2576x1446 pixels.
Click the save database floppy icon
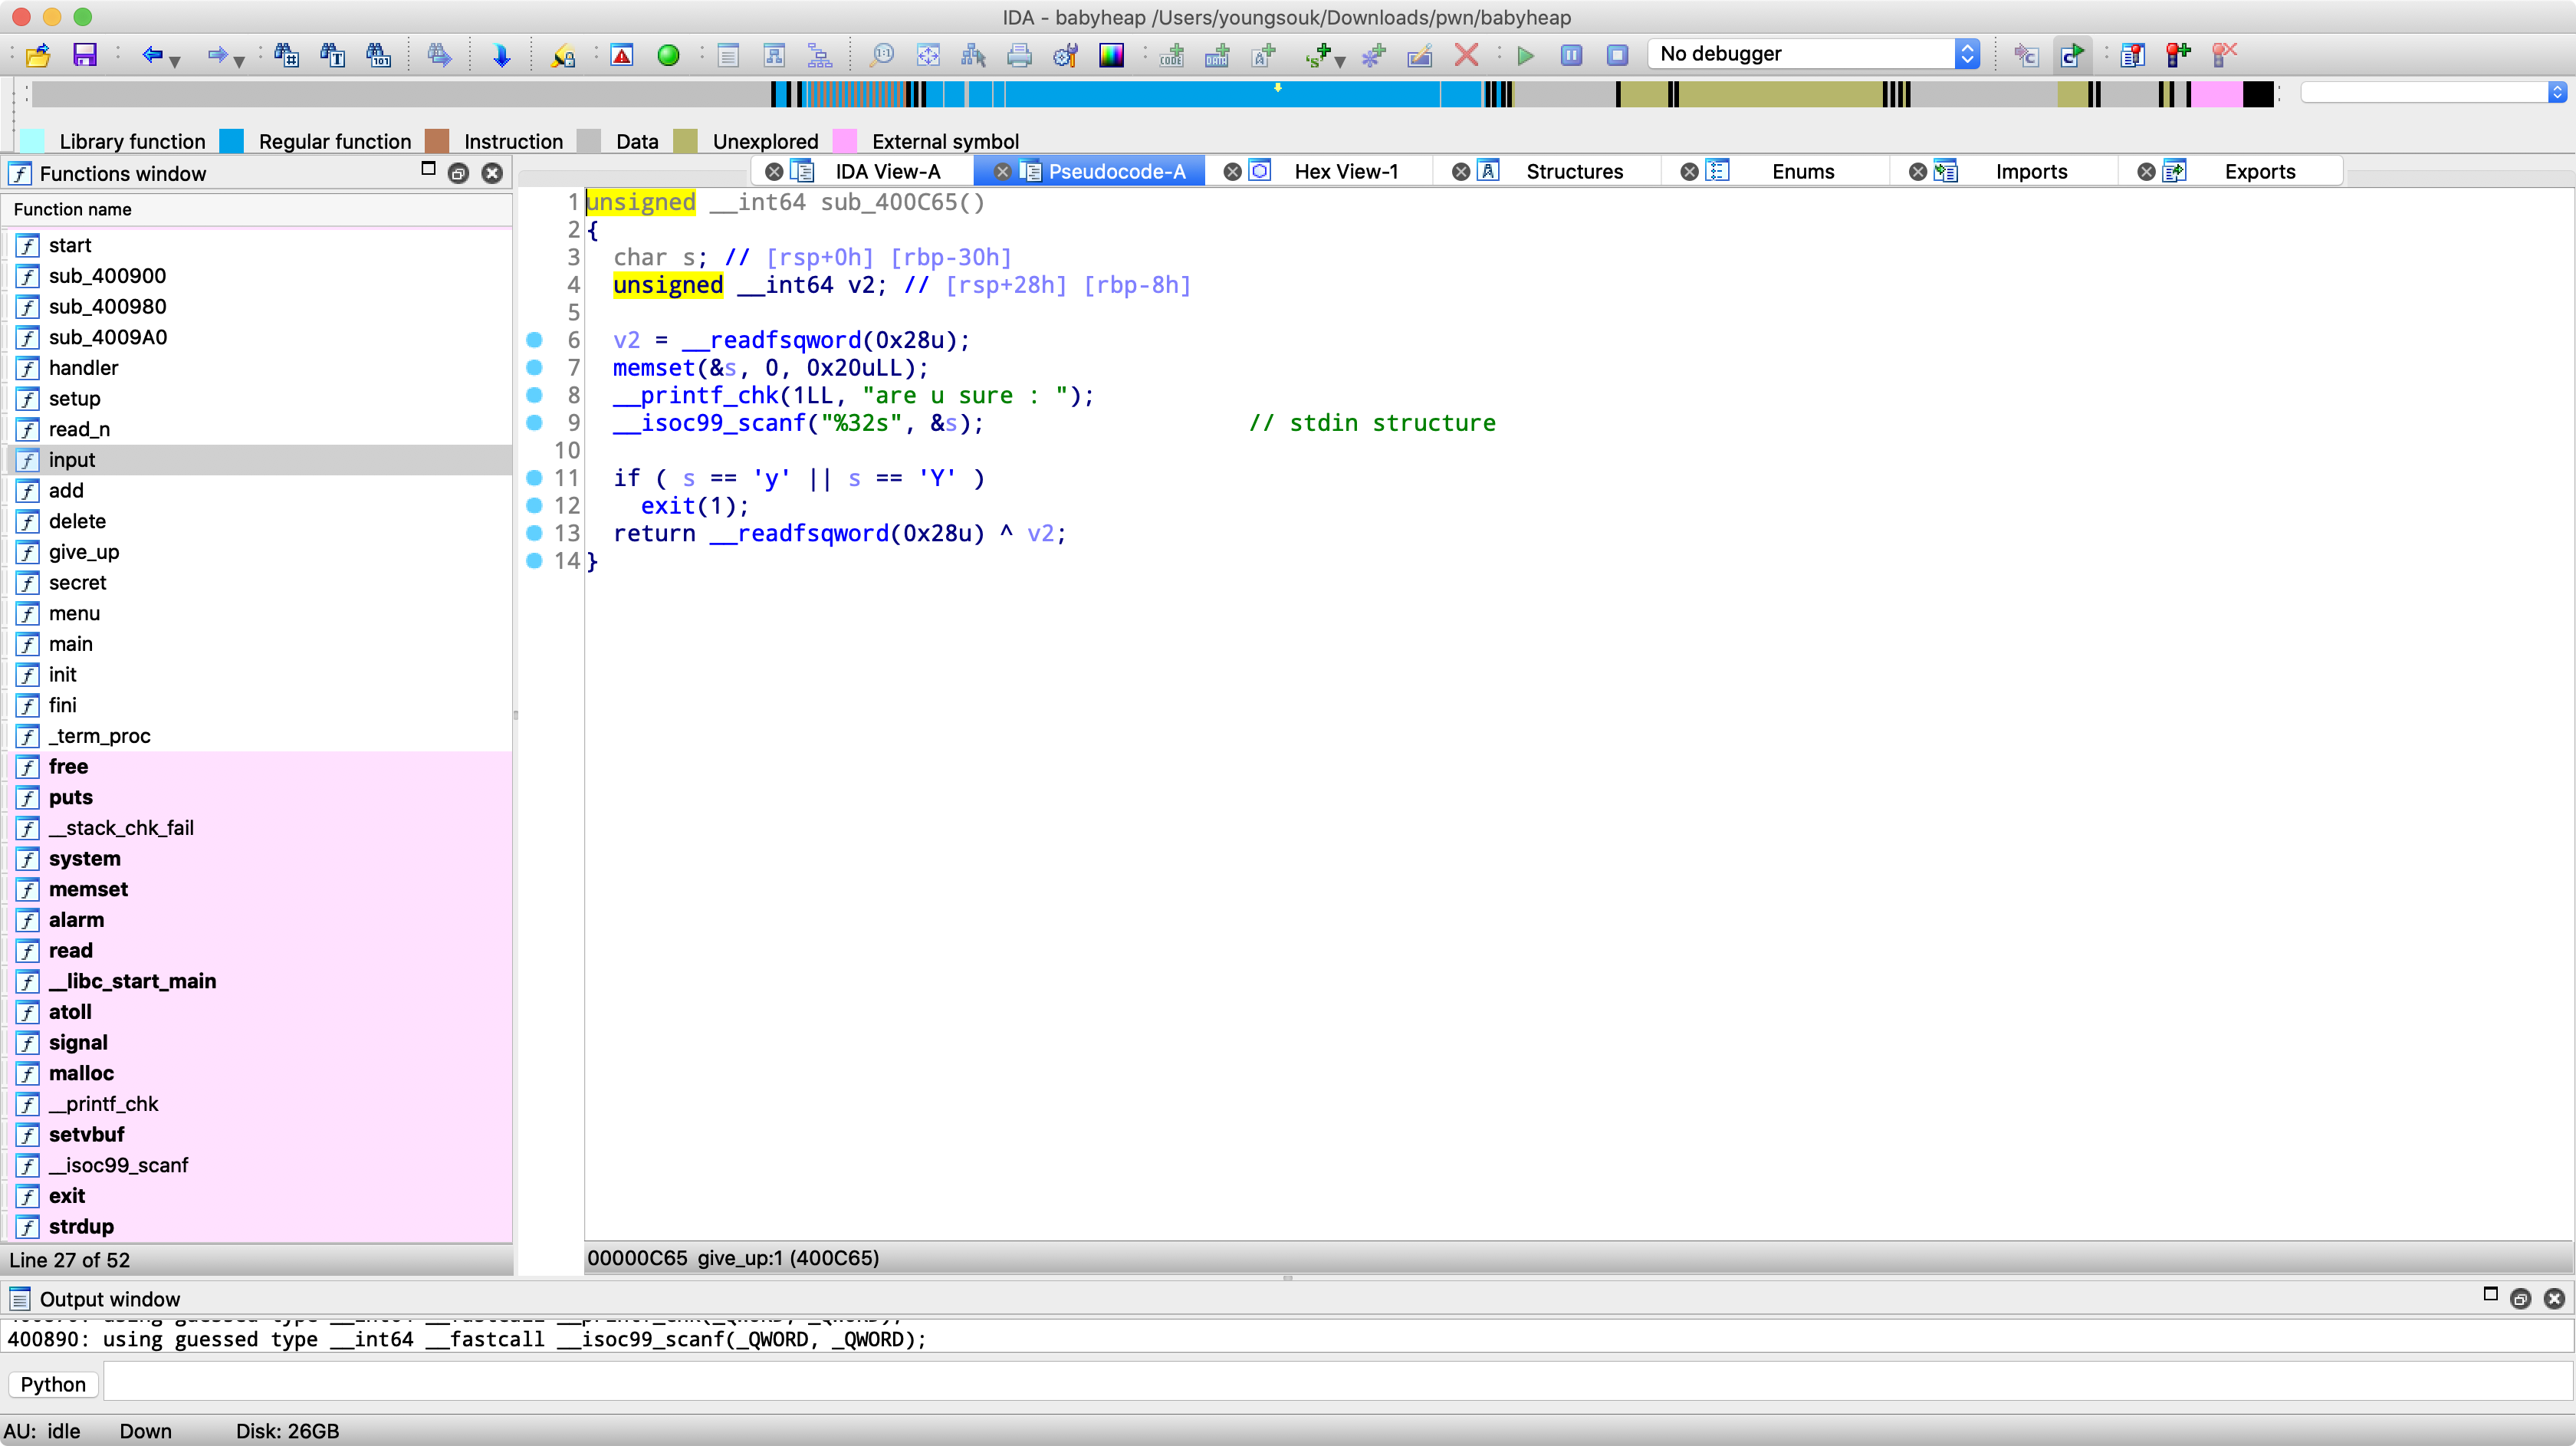(x=85, y=55)
